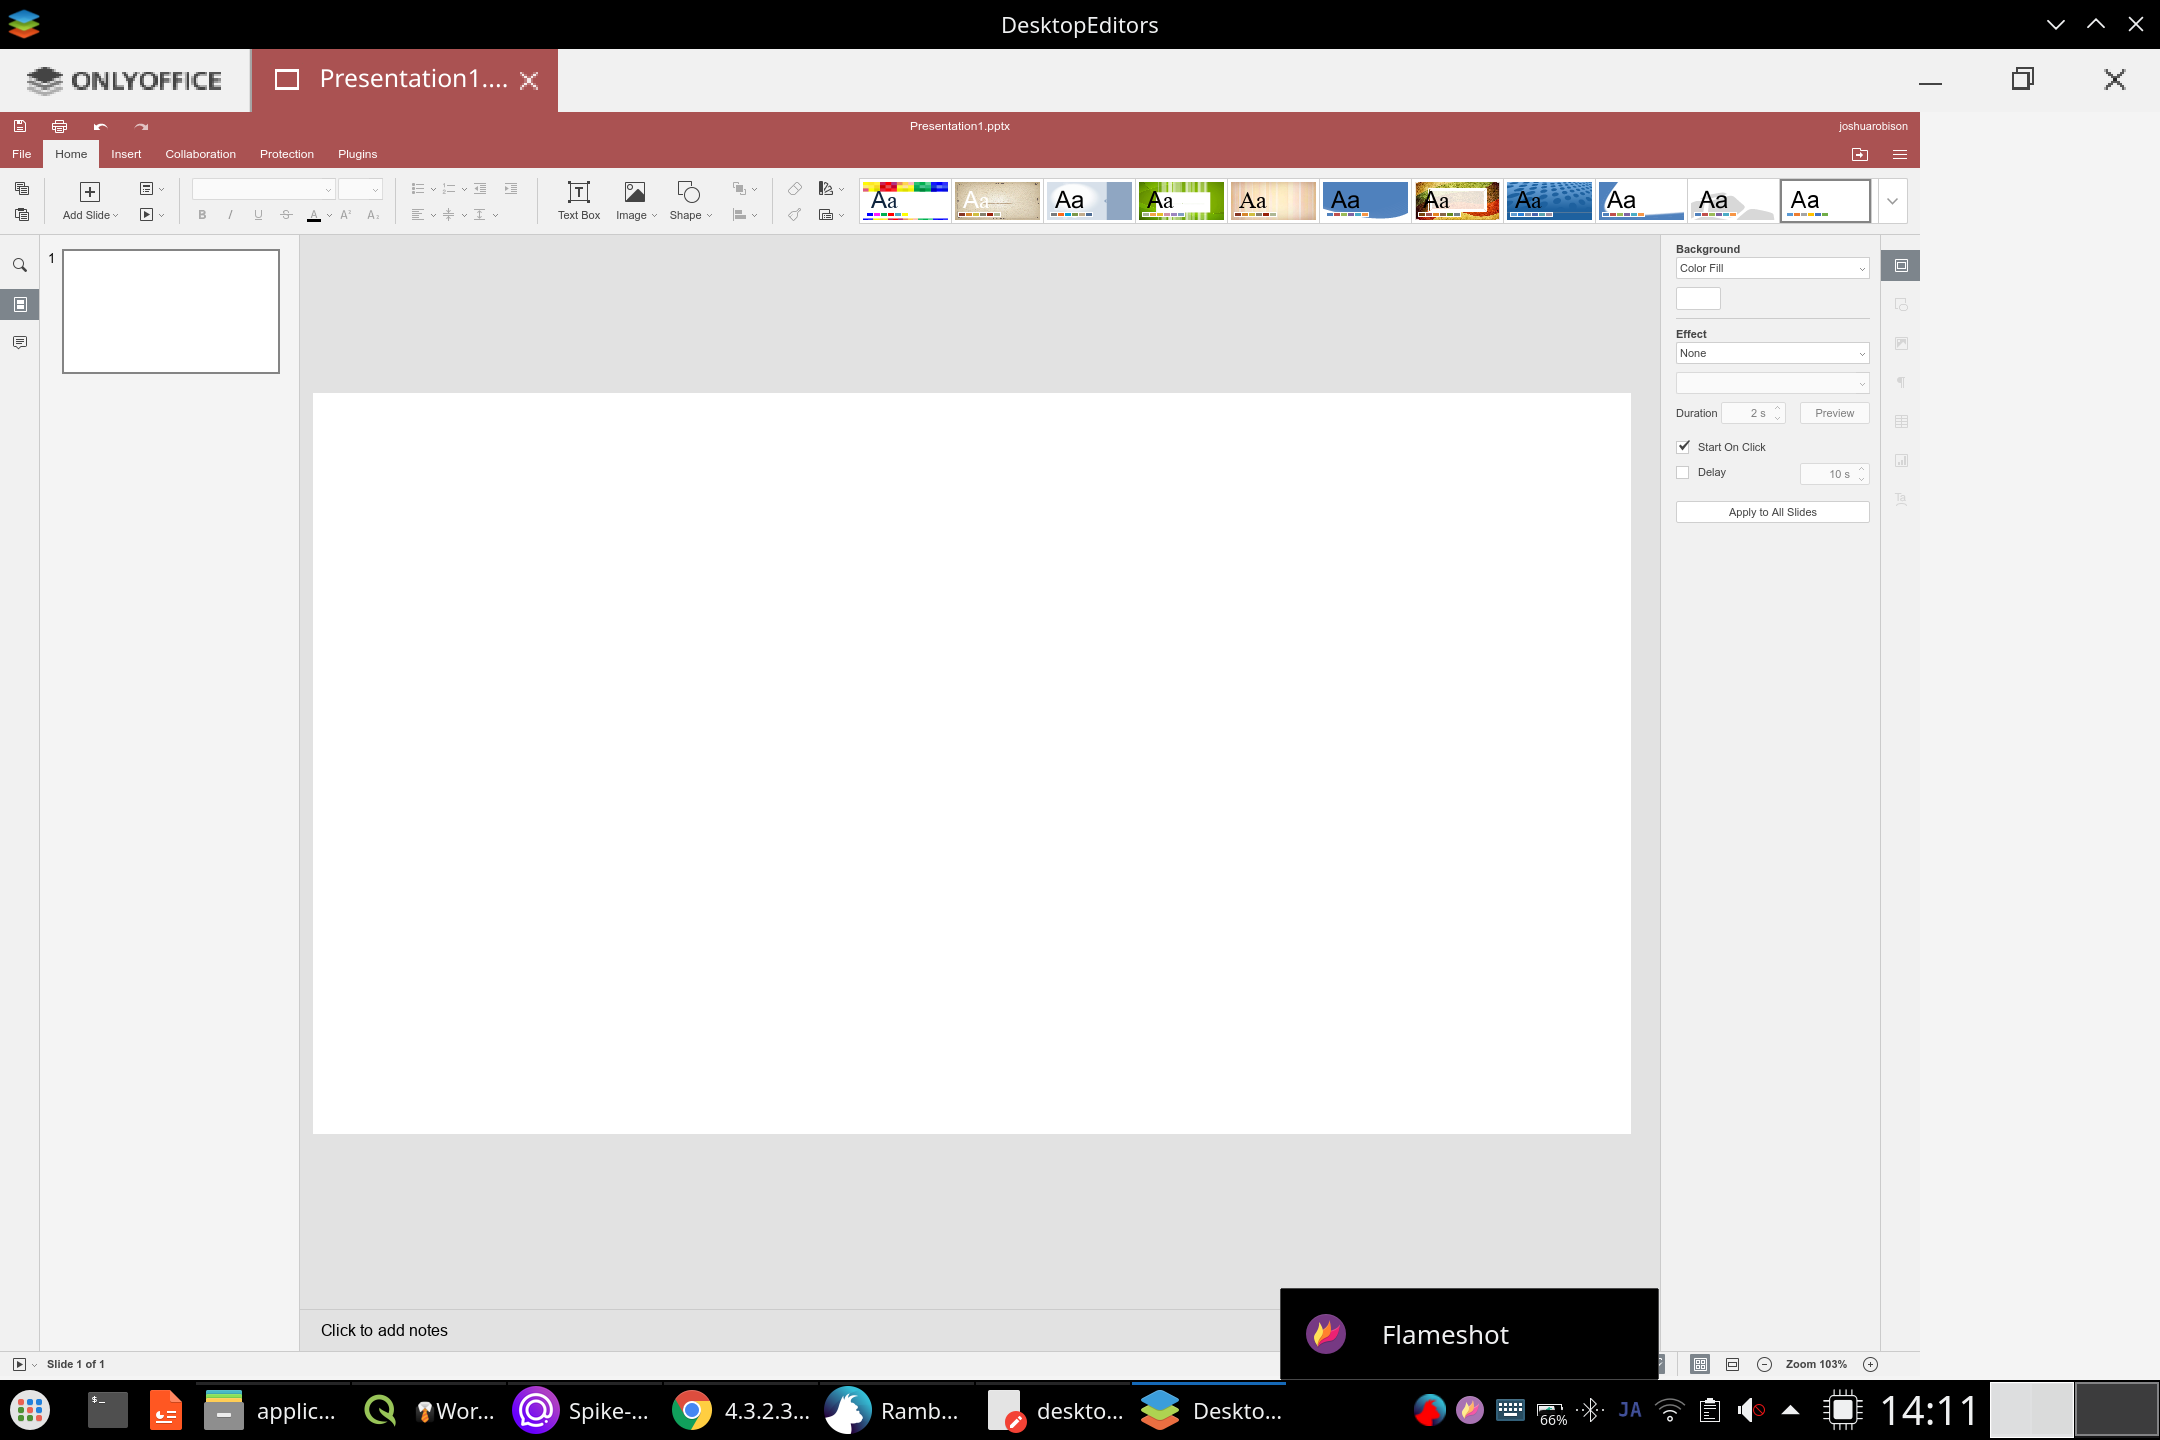Click the Paste icon in toolbar
The image size is (2160, 1440).
tap(22, 214)
